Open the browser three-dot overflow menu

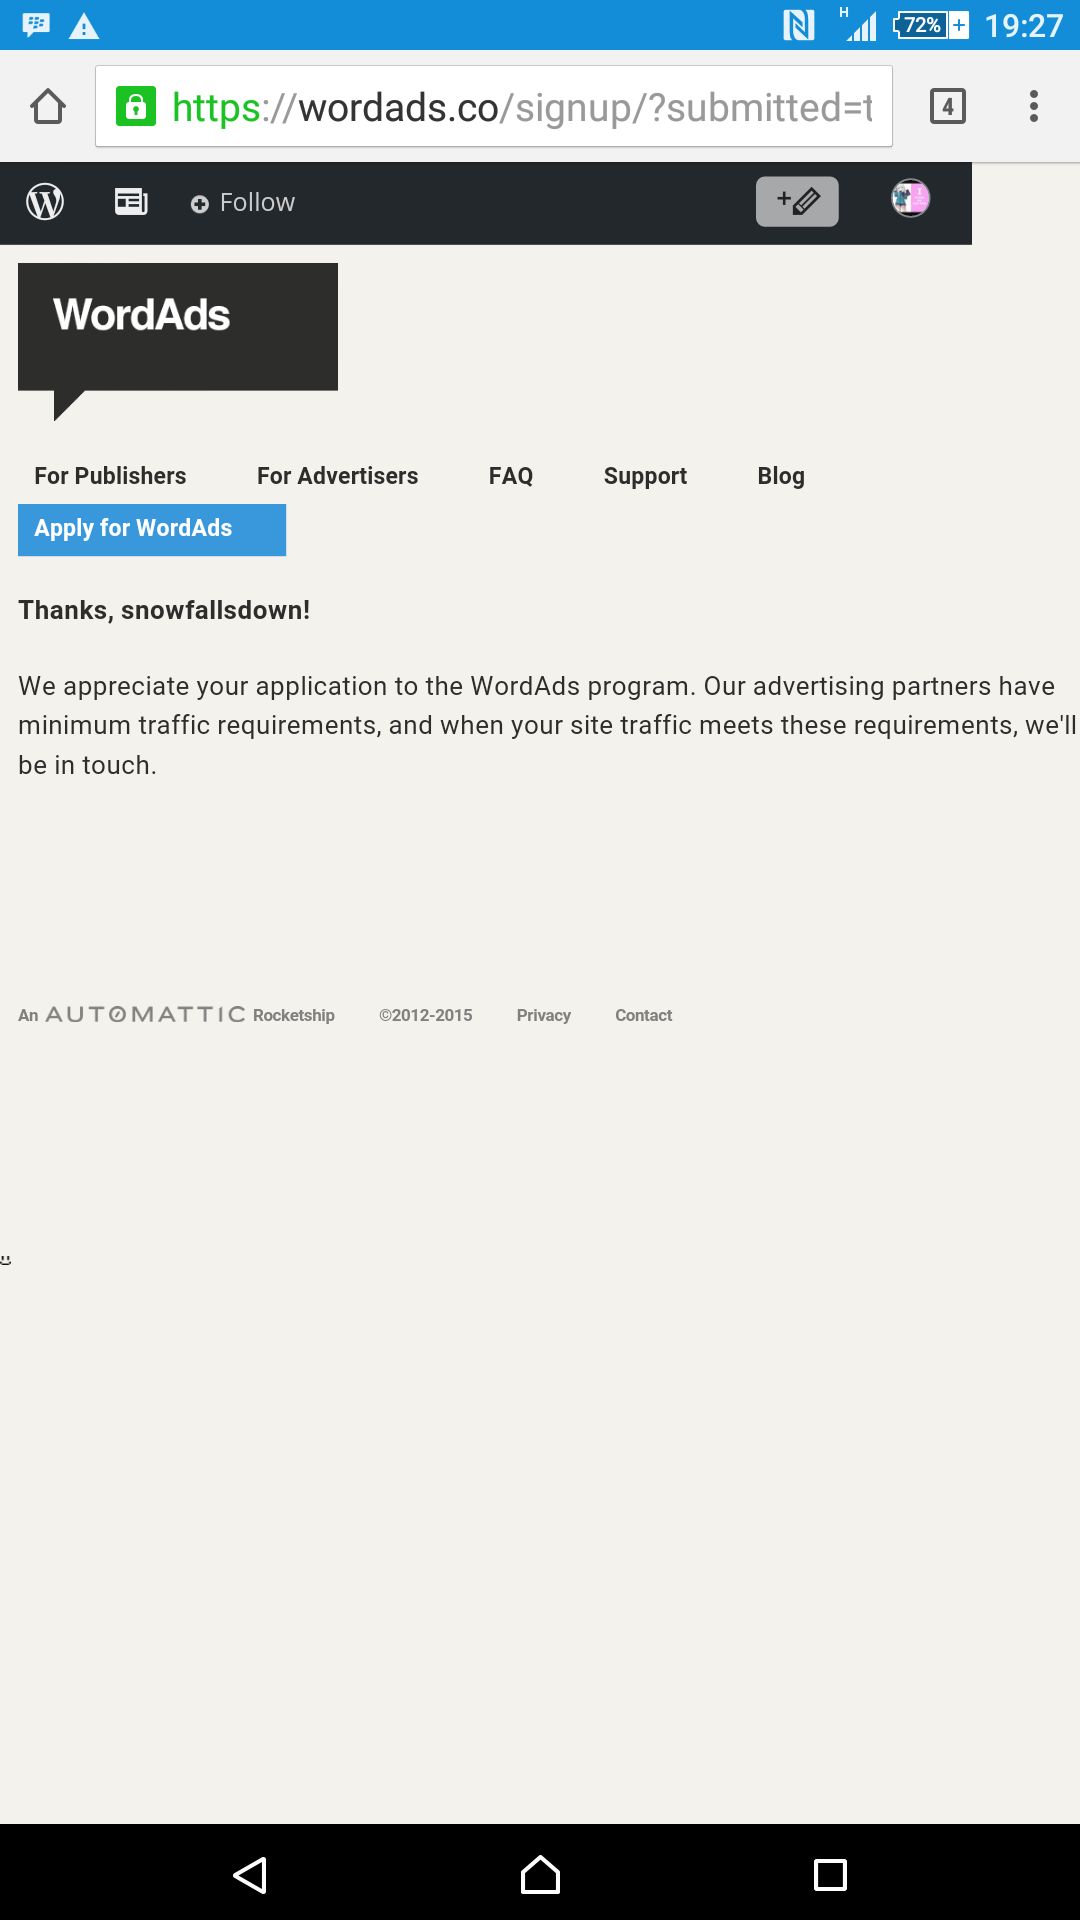click(x=1034, y=106)
